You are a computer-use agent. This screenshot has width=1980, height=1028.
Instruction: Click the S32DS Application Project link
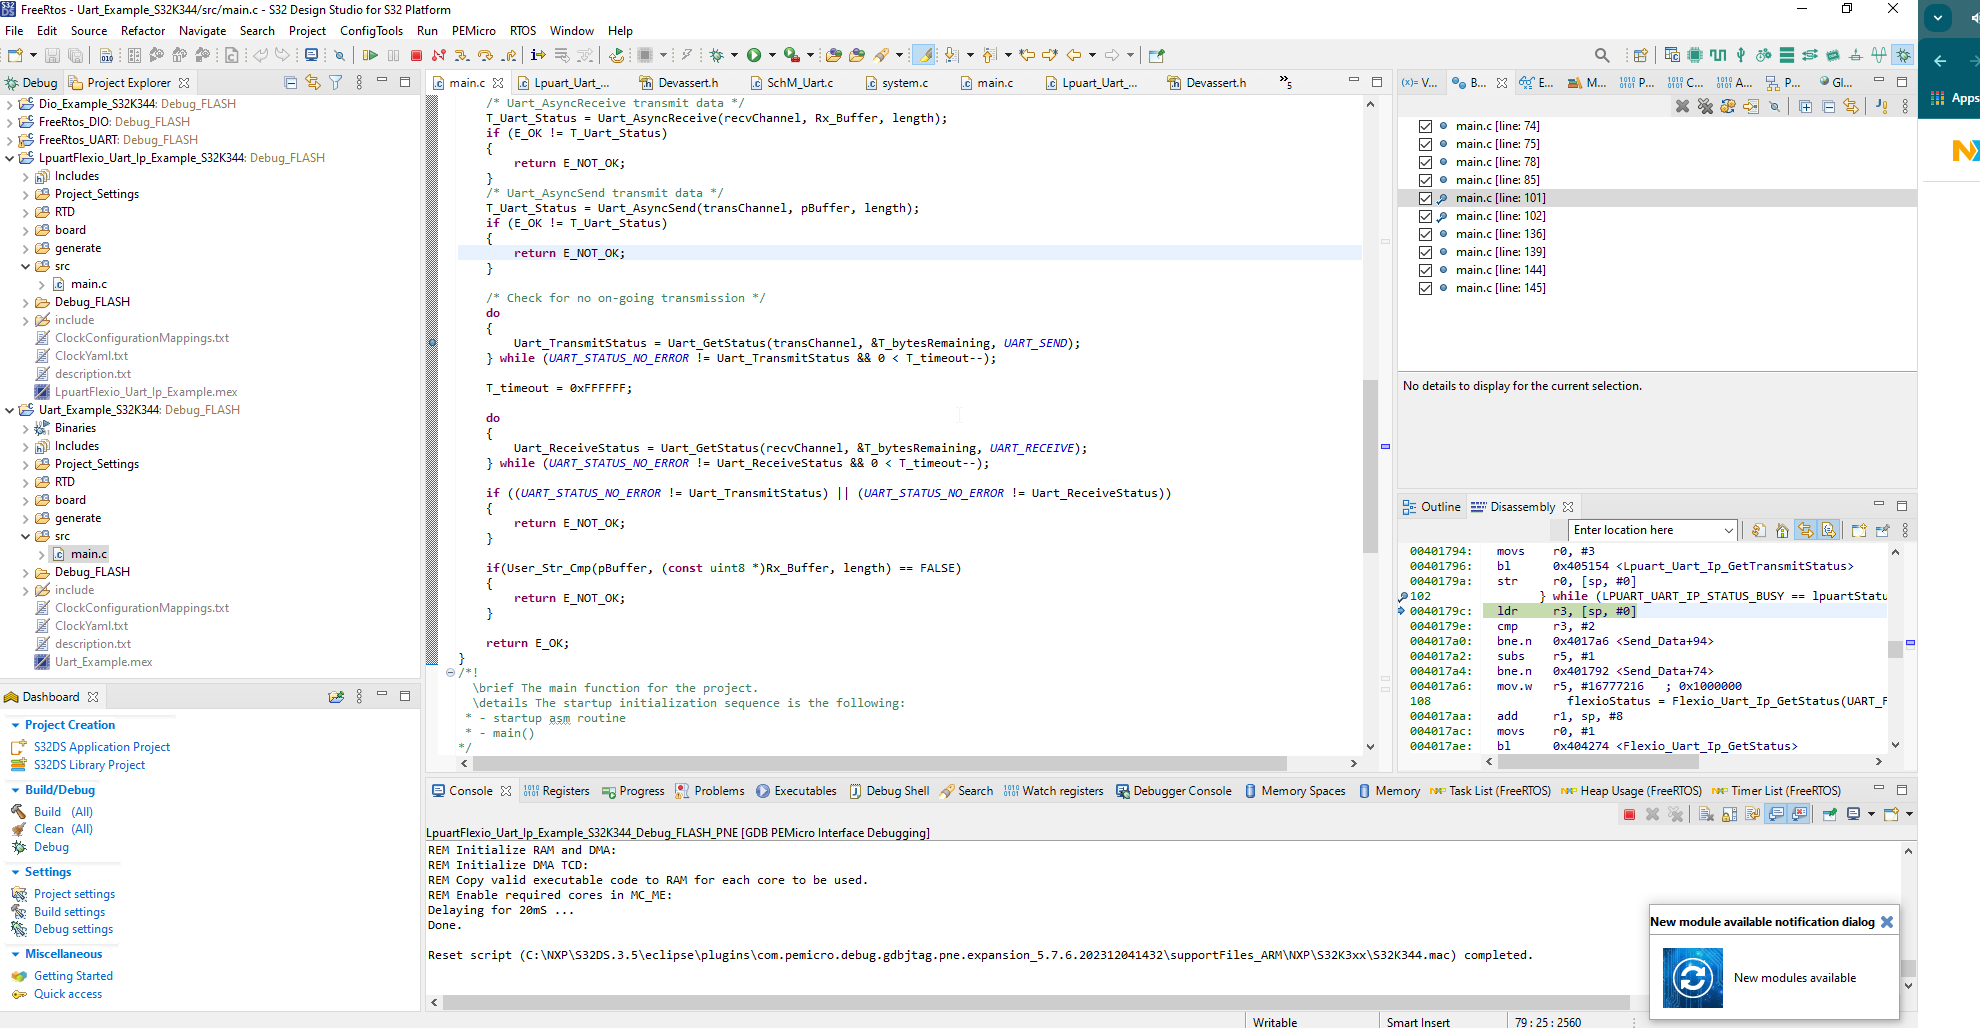(102, 747)
